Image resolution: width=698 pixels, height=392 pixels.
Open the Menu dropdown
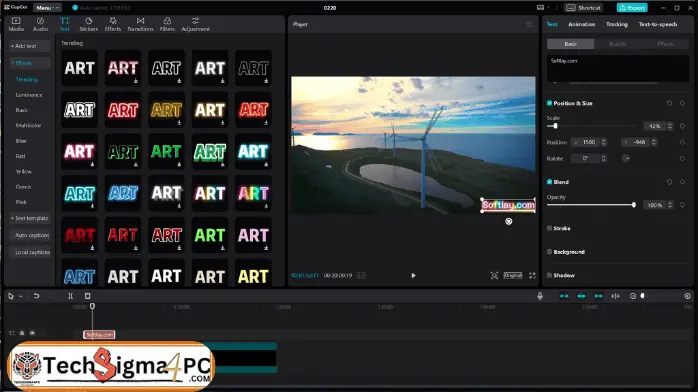click(47, 8)
